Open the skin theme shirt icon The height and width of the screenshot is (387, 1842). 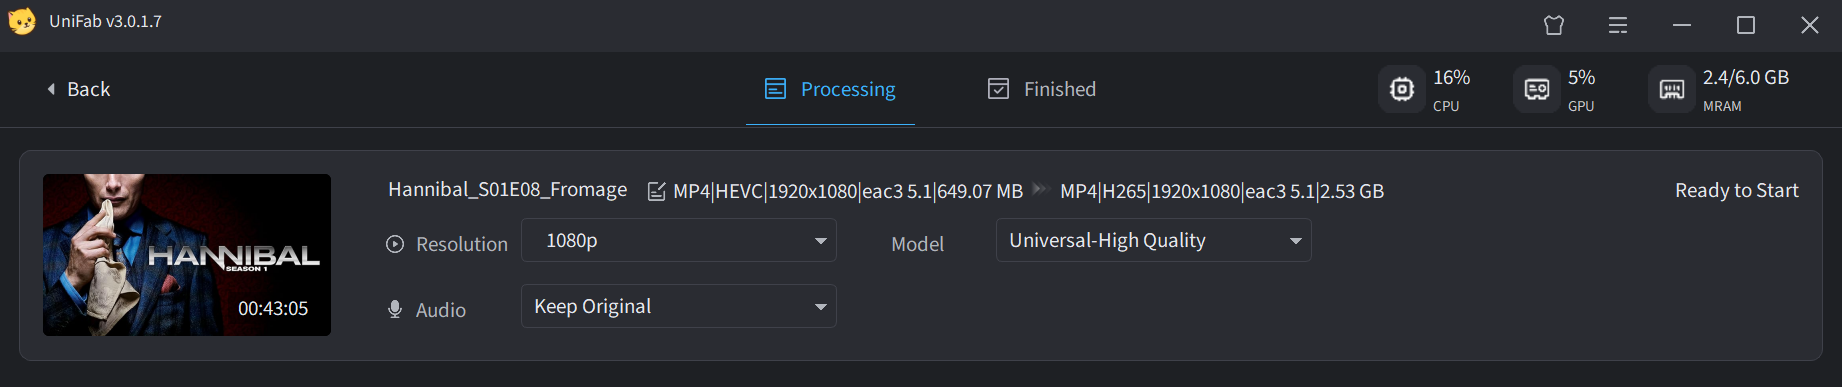(1554, 25)
